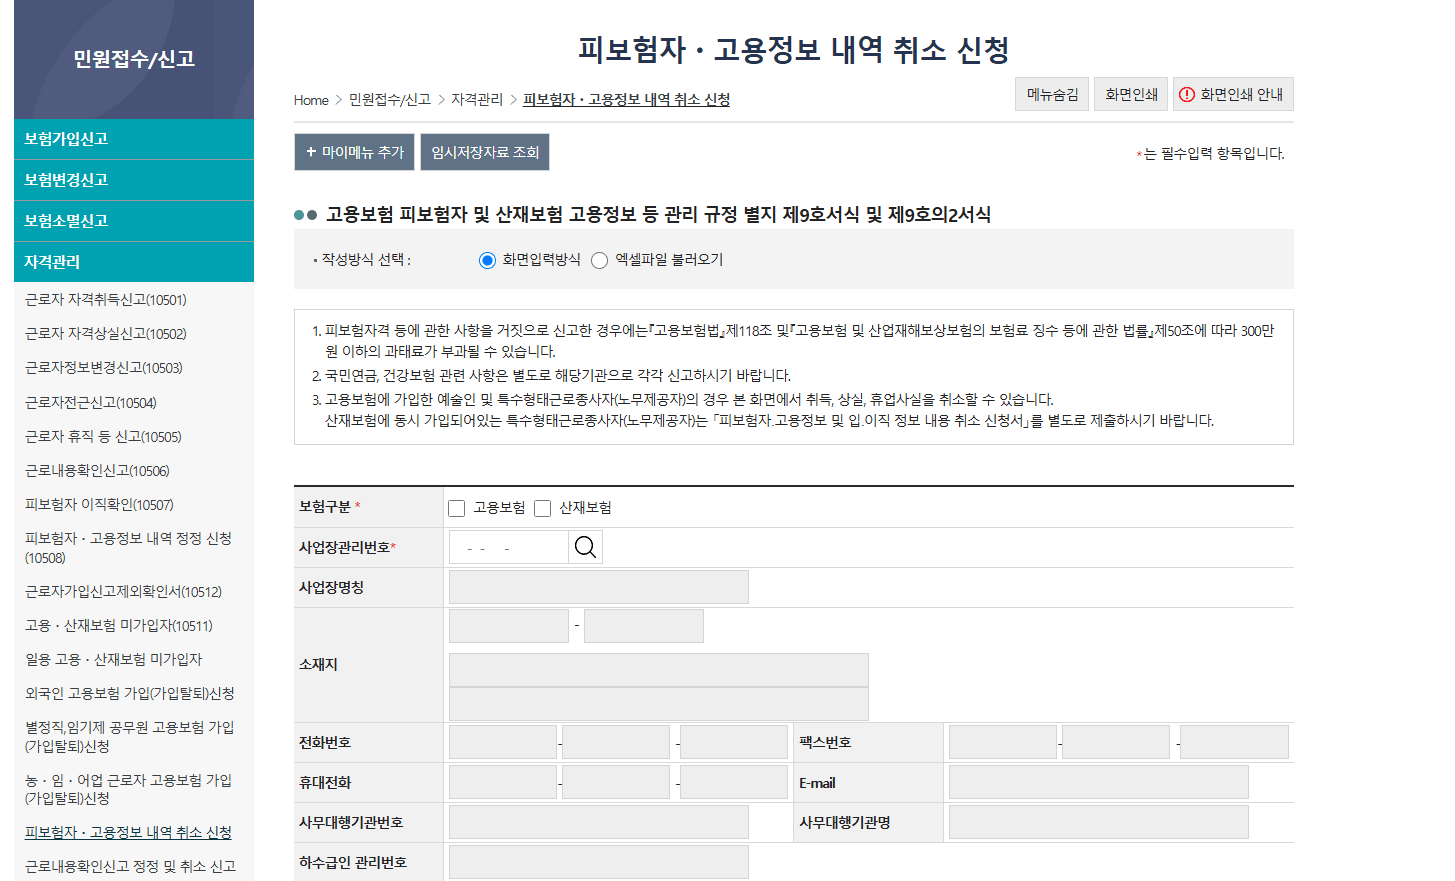Open the 보험소멸신고 menu section

coord(134,221)
